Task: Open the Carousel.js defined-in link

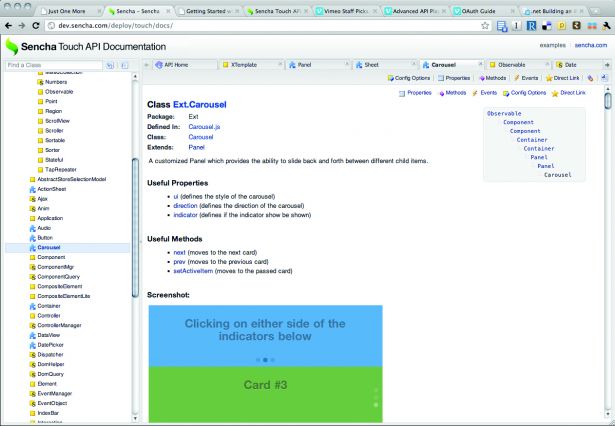Action: tap(204, 127)
